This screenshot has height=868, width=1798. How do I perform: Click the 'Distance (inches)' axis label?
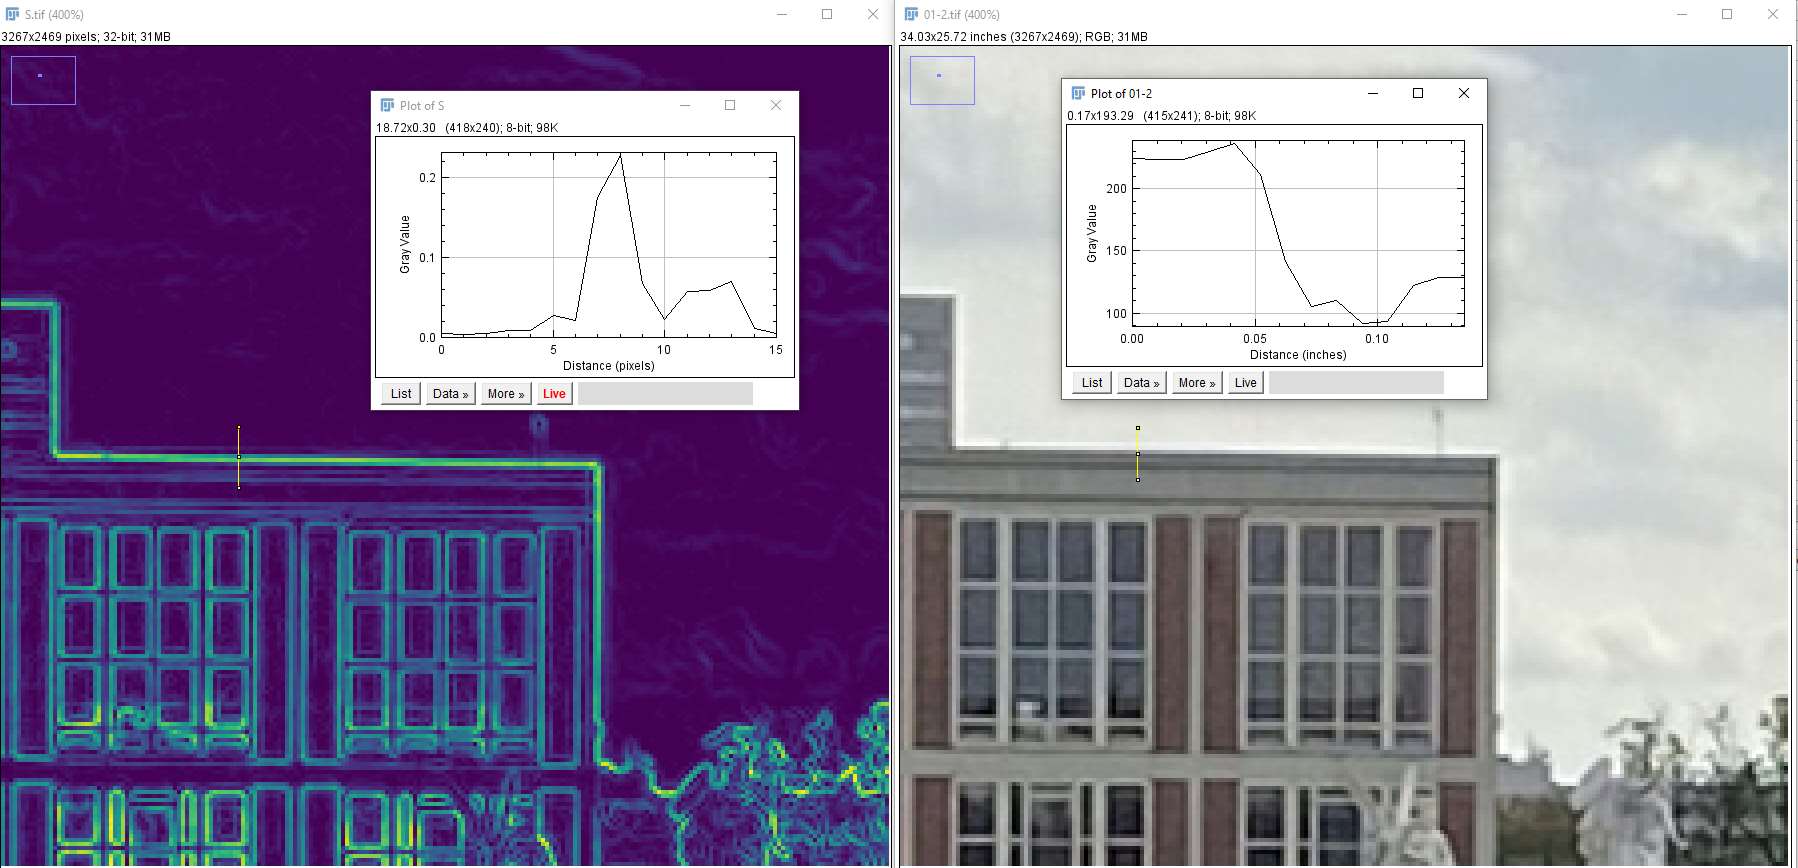(x=1298, y=355)
